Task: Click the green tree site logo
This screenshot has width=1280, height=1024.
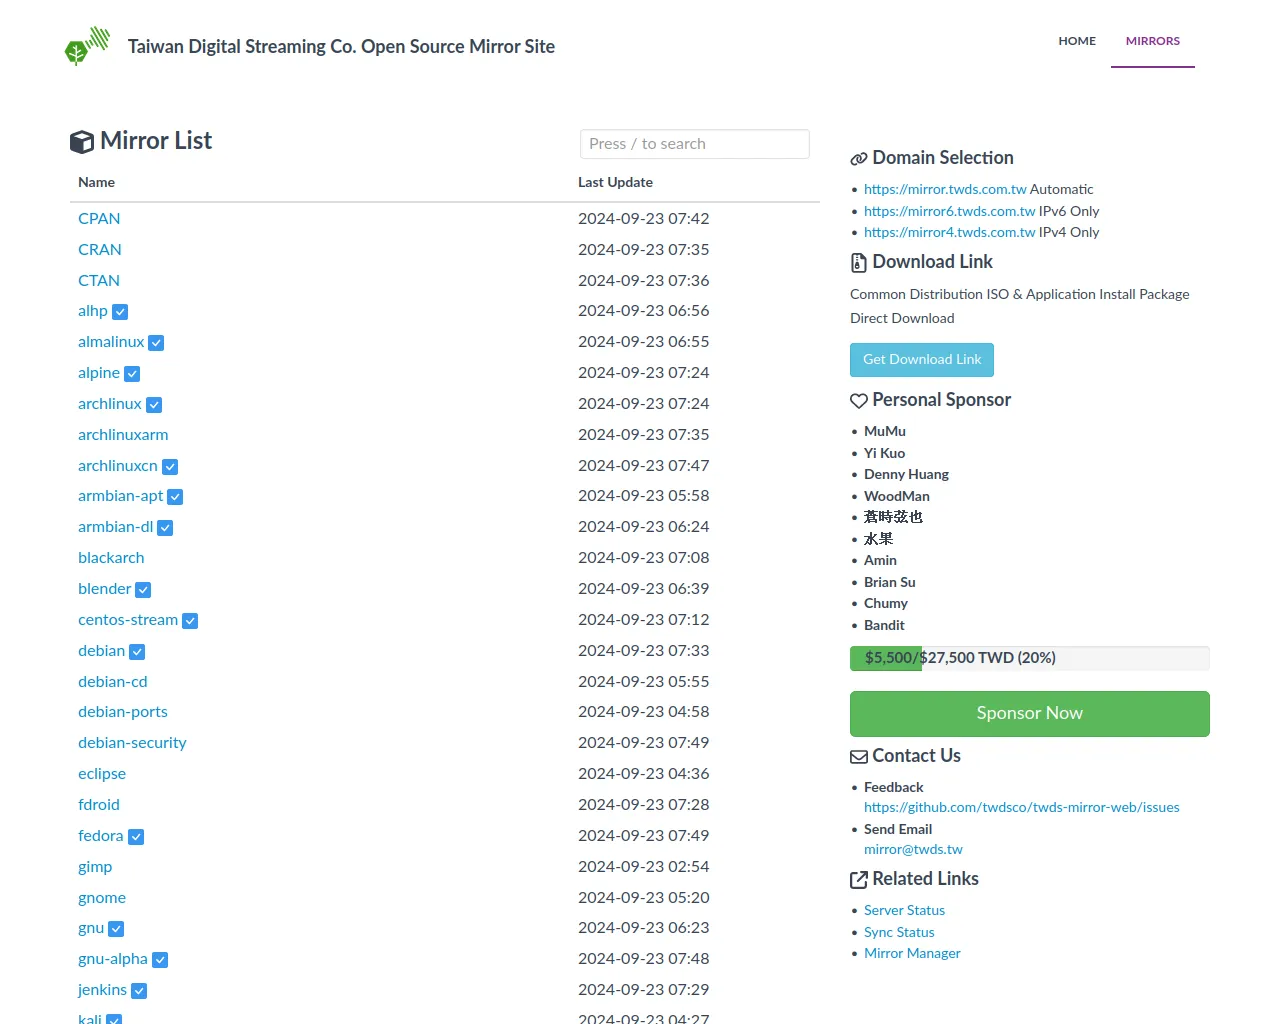Action: coord(86,46)
